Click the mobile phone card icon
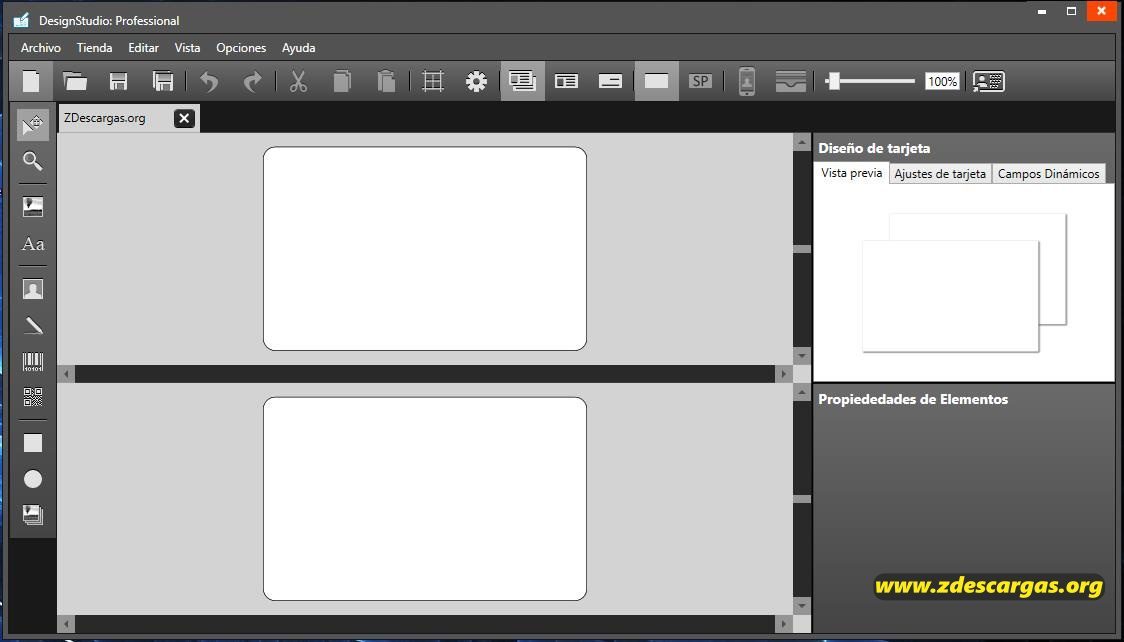Image resolution: width=1124 pixels, height=642 pixels. coord(746,81)
